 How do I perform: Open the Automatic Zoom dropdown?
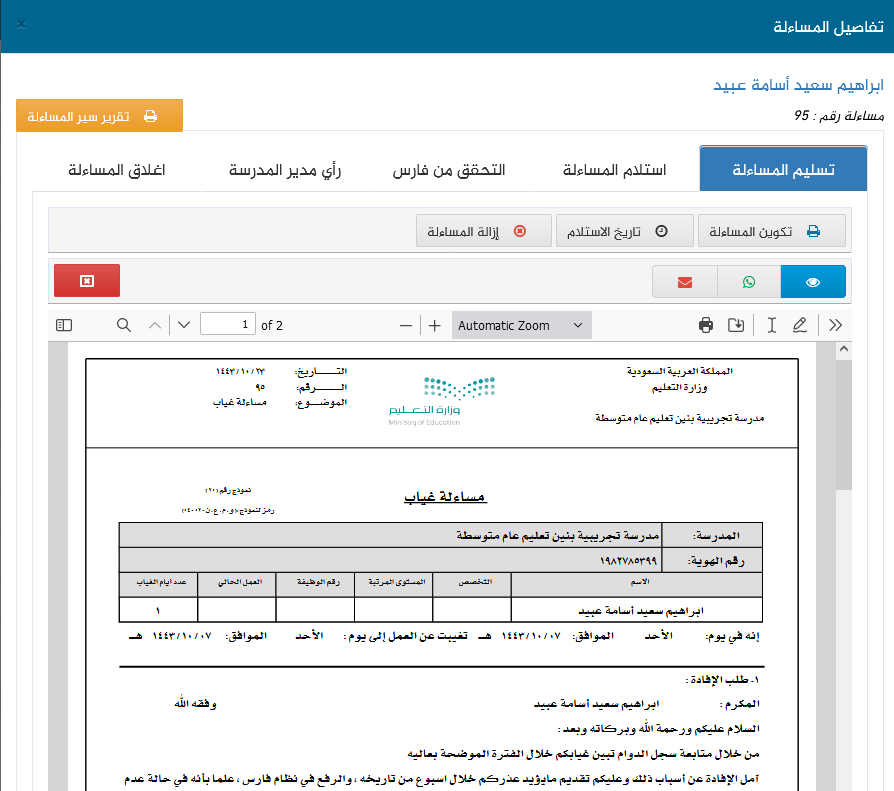(x=520, y=325)
